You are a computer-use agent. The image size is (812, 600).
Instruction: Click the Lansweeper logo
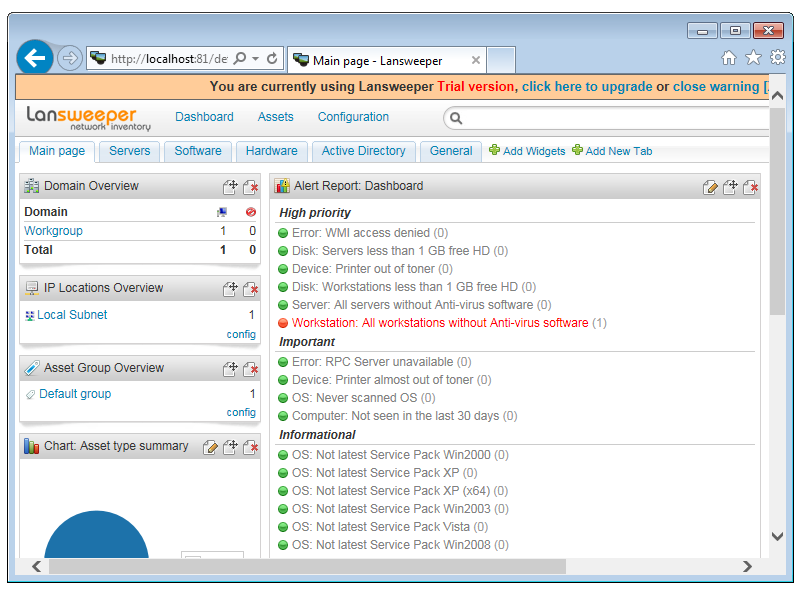click(88, 118)
